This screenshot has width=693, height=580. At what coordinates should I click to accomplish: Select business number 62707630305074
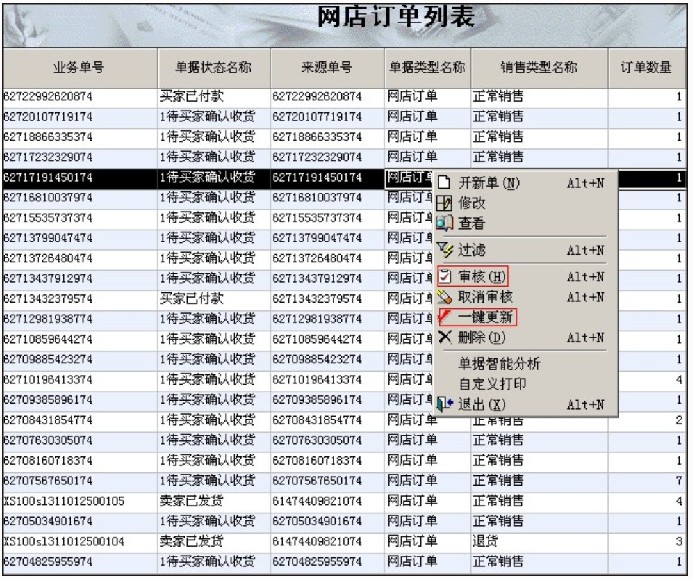[x=48, y=440]
